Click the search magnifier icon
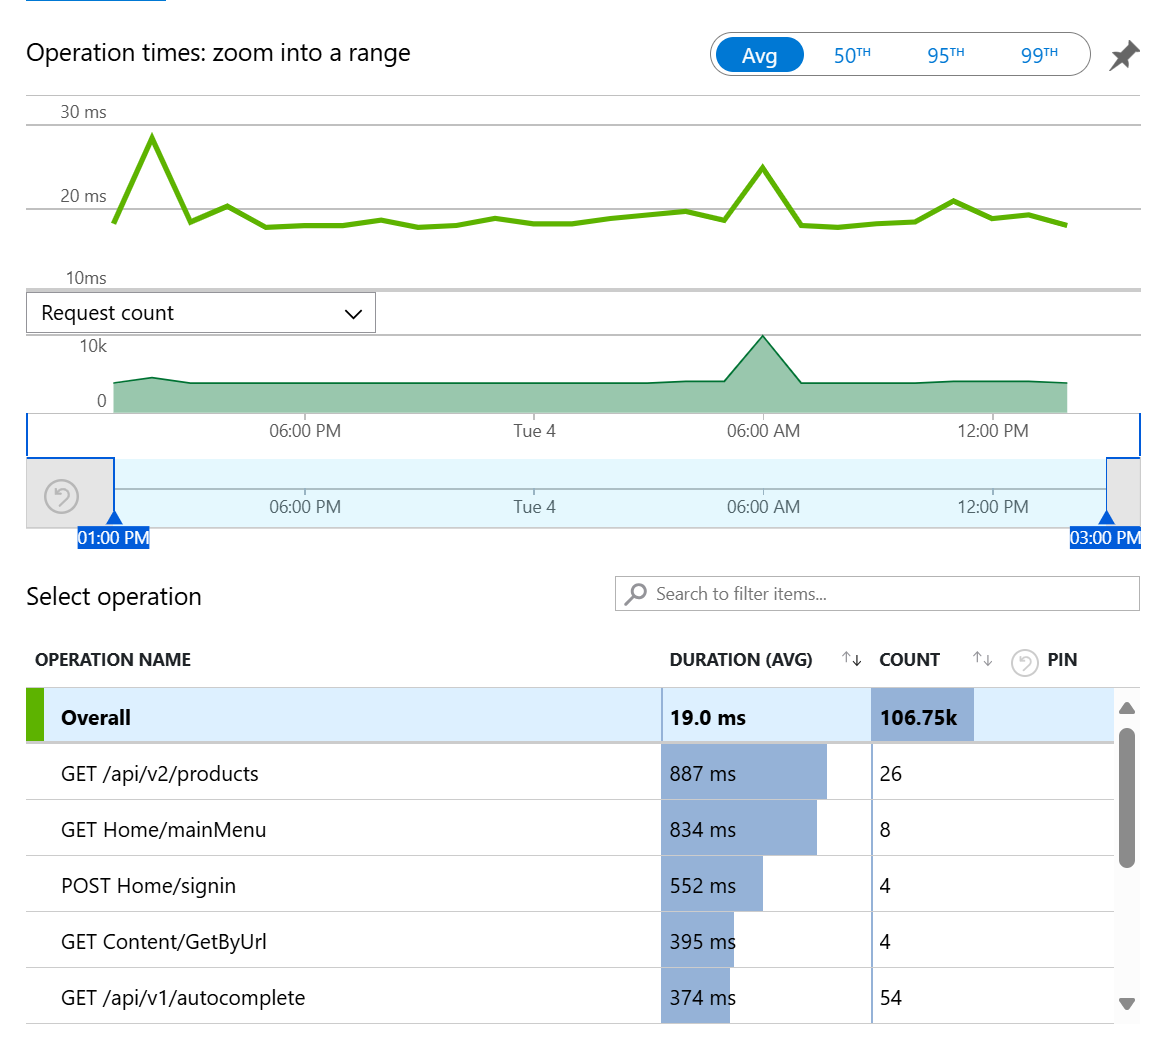 tap(637, 593)
